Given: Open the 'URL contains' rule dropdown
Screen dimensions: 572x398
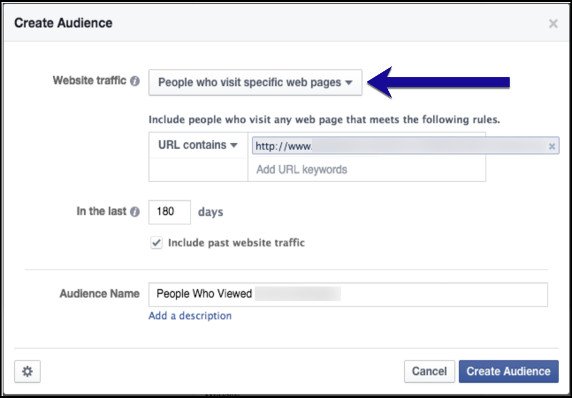Looking at the screenshot, I should pos(198,145).
